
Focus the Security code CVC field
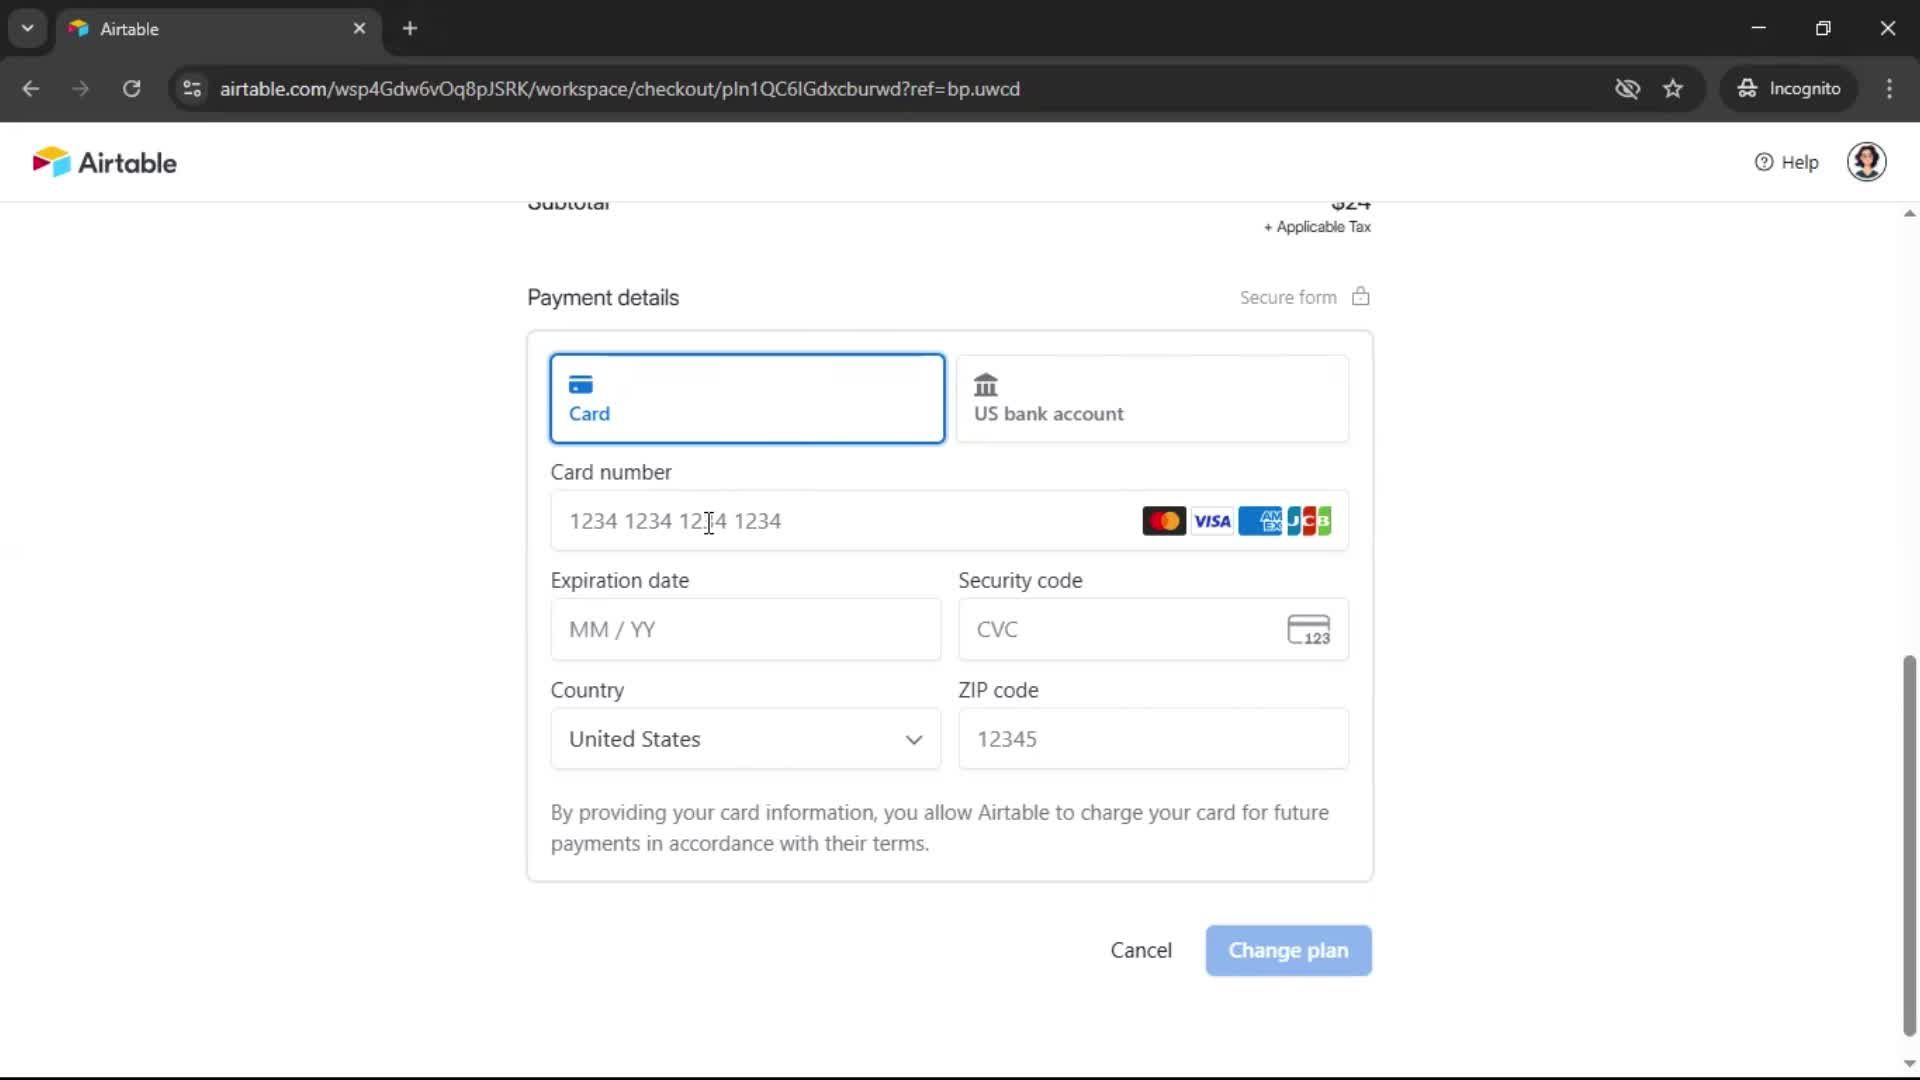(1153, 629)
